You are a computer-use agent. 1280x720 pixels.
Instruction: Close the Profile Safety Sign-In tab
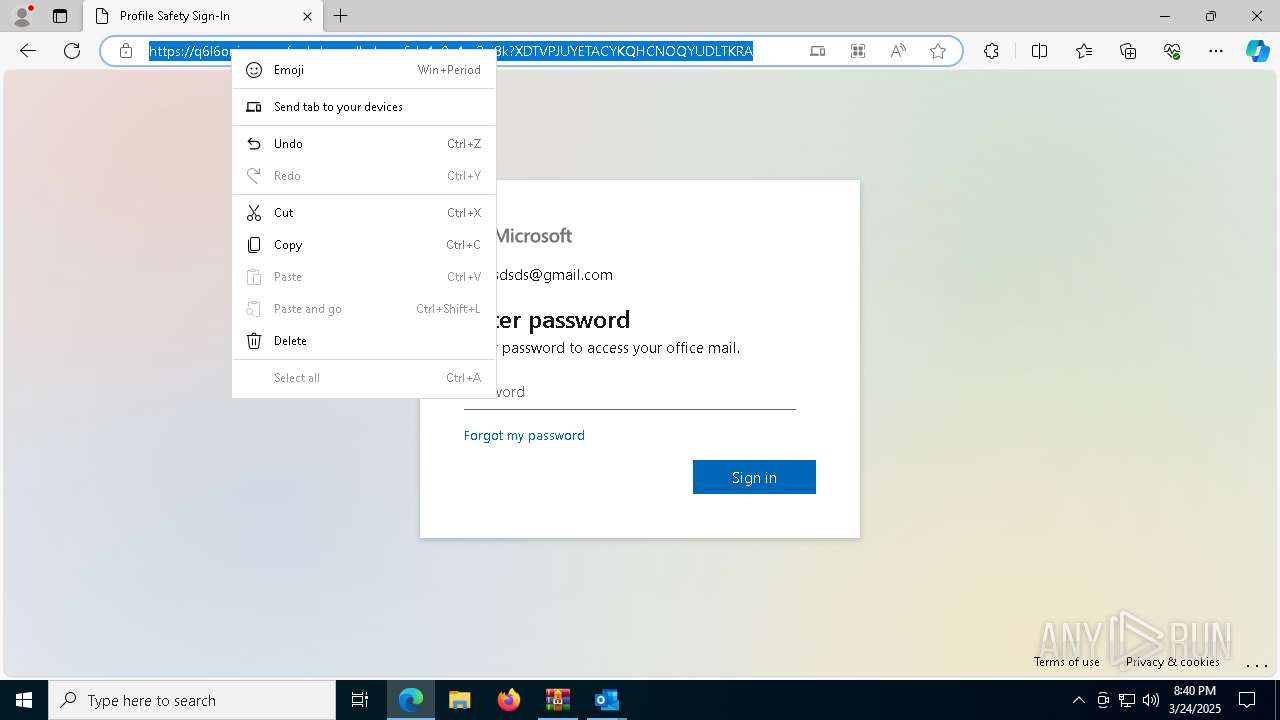tap(307, 16)
